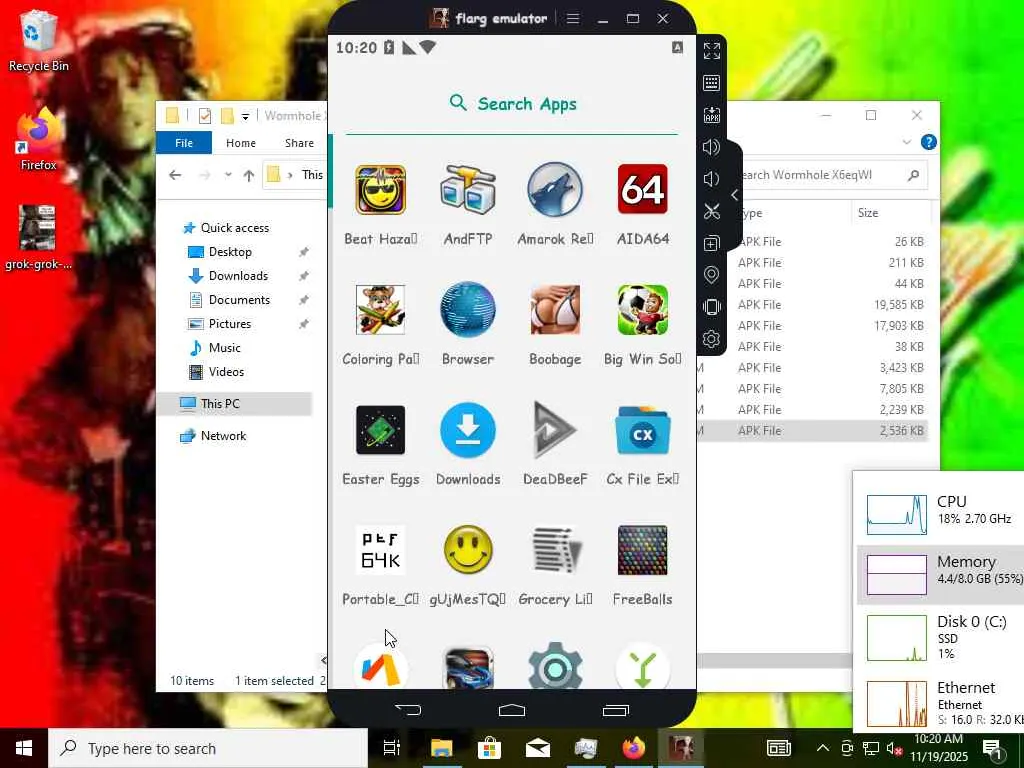Launch DeaDBeeF music player
The width and height of the screenshot is (1024, 768).
[555, 430]
